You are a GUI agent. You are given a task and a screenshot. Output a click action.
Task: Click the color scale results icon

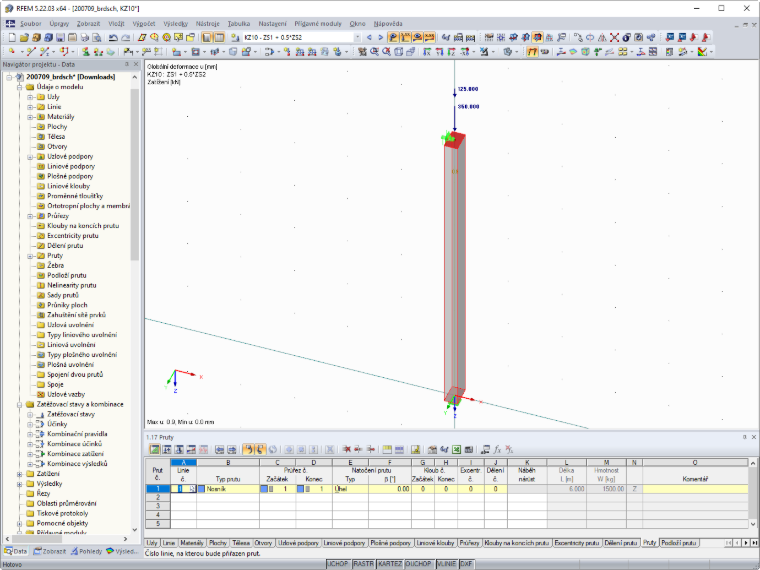[703, 51]
